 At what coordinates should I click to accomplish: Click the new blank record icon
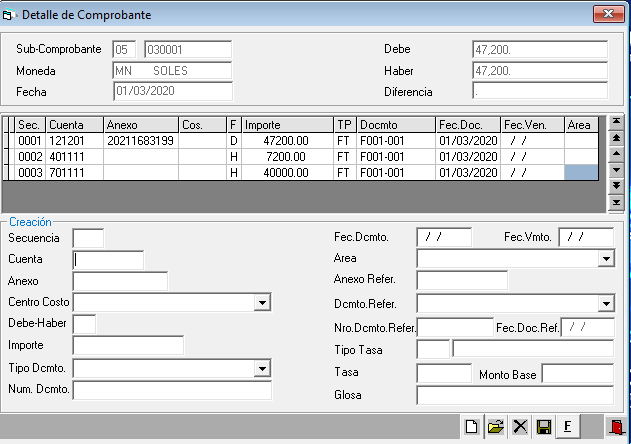[472, 427]
